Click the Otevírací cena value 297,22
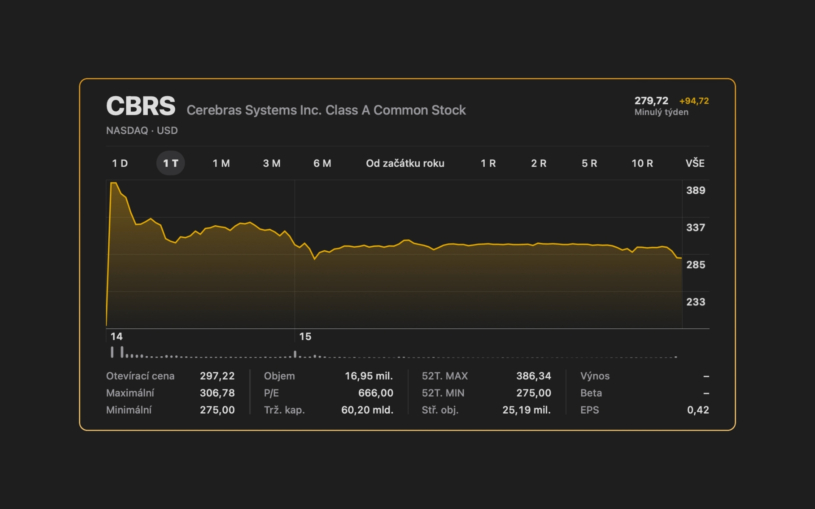This screenshot has height=509, width=815. (x=217, y=376)
